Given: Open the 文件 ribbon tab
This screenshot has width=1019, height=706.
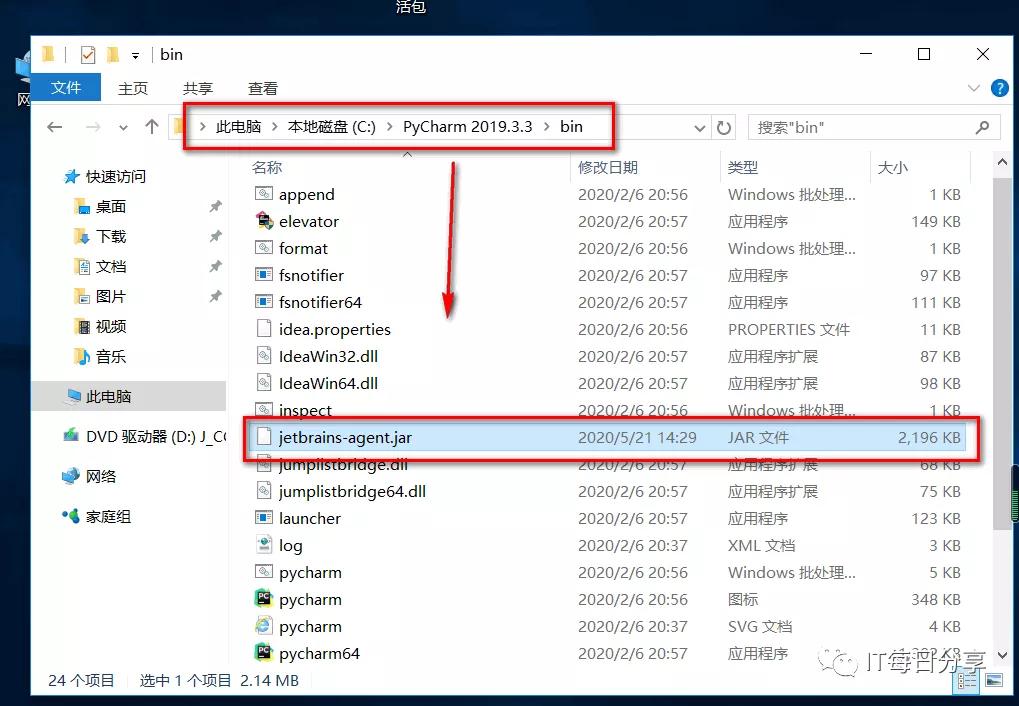Looking at the screenshot, I should point(66,88).
